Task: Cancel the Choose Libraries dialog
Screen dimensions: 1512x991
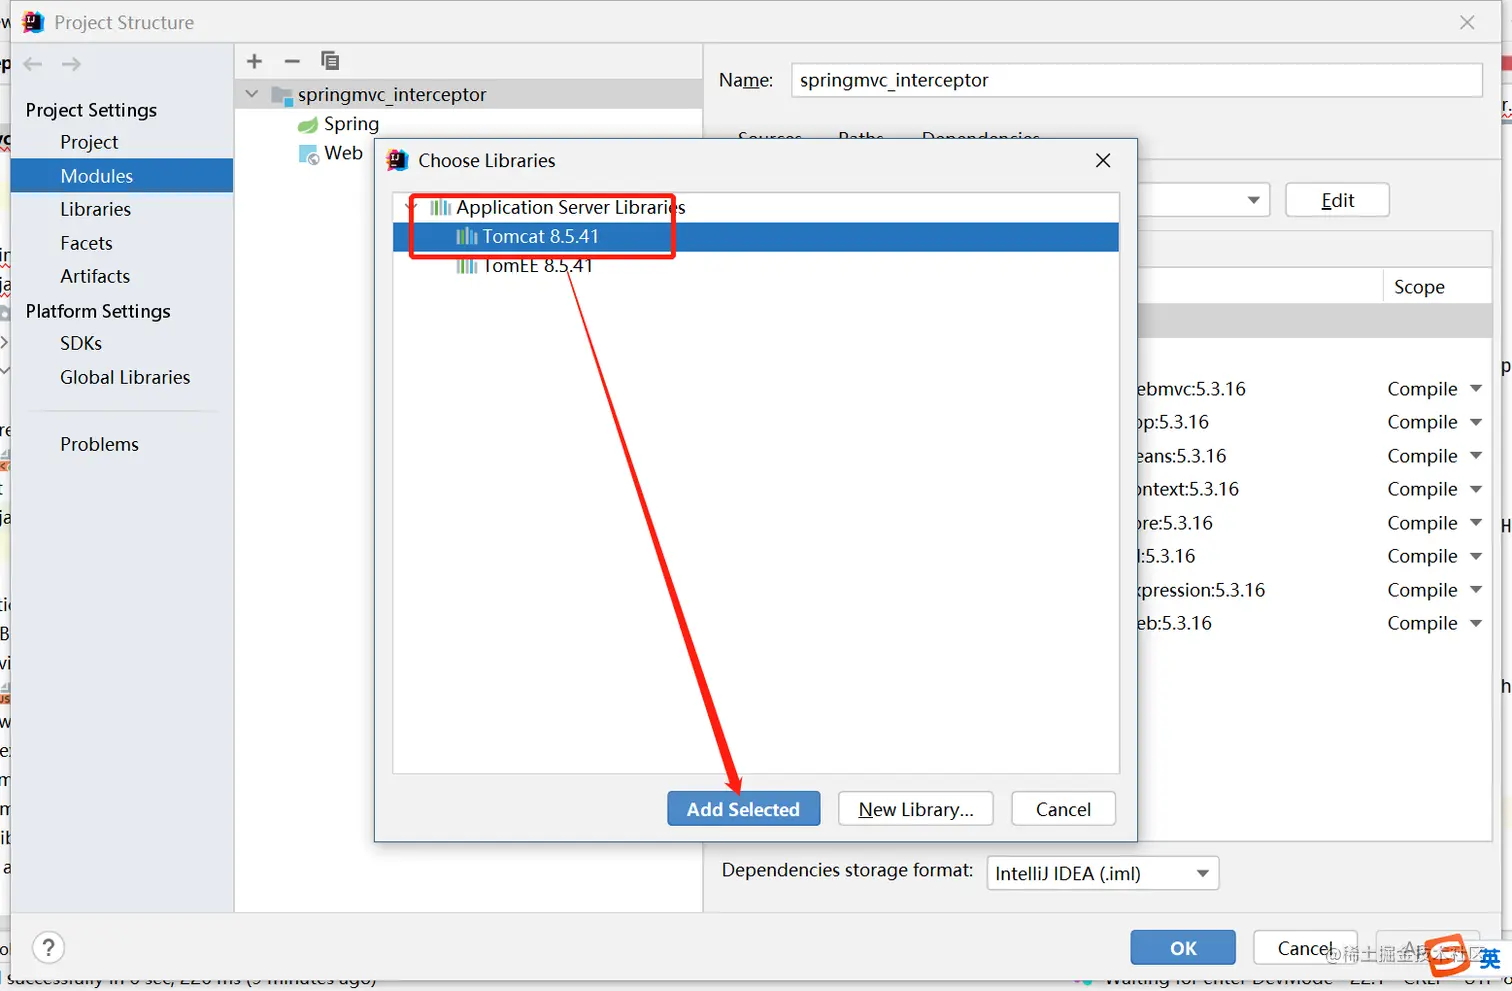Action: pyautogui.click(x=1063, y=809)
